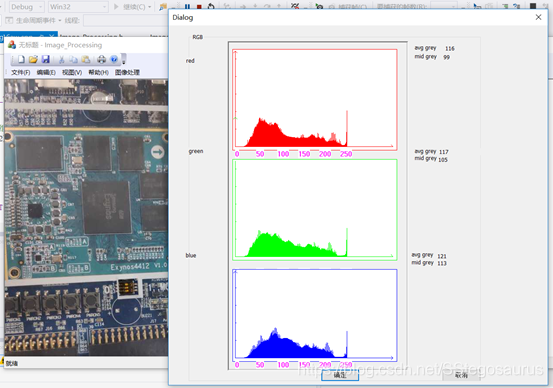The height and width of the screenshot is (388, 553).
Task: Click blue mid grey value 113
Action: coord(442,263)
